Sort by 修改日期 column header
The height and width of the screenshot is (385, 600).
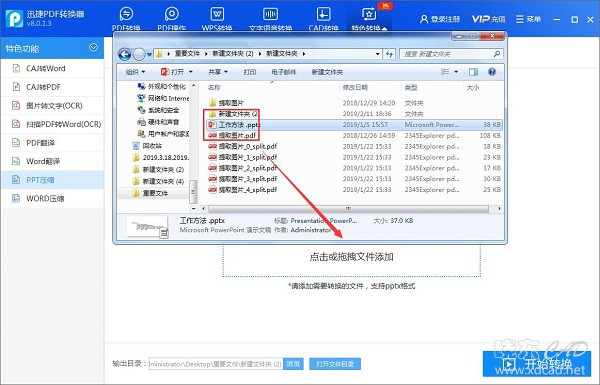pos(355,88)
